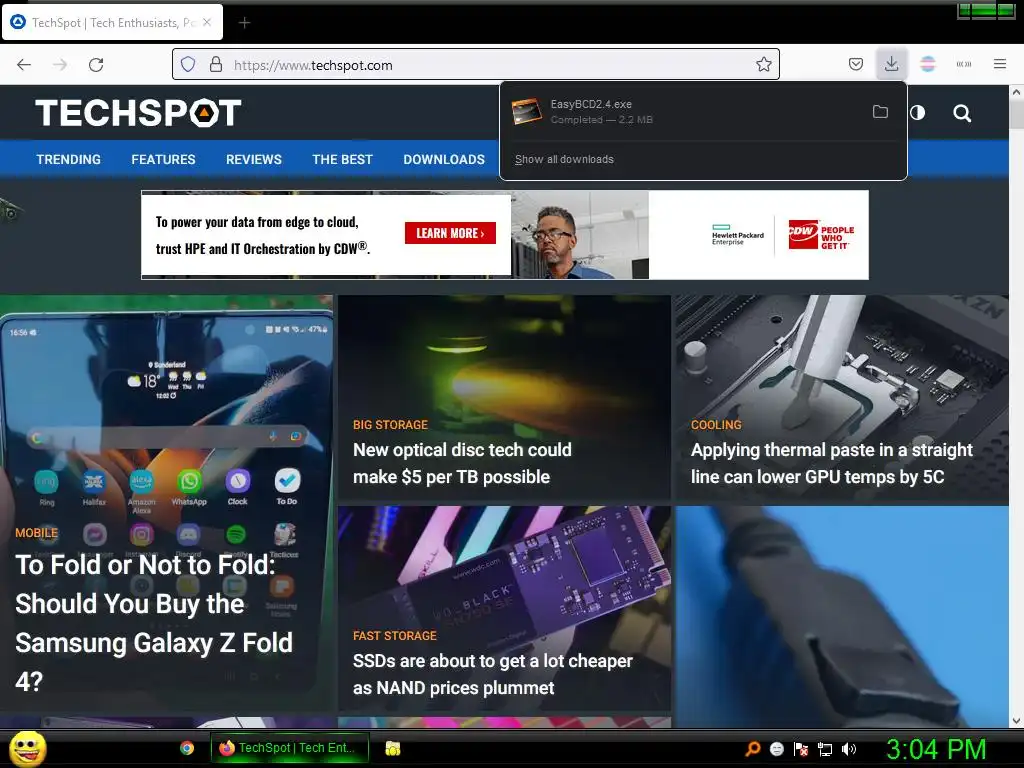Open network status tray icon
1024x768 pixels.
[825, 749]
